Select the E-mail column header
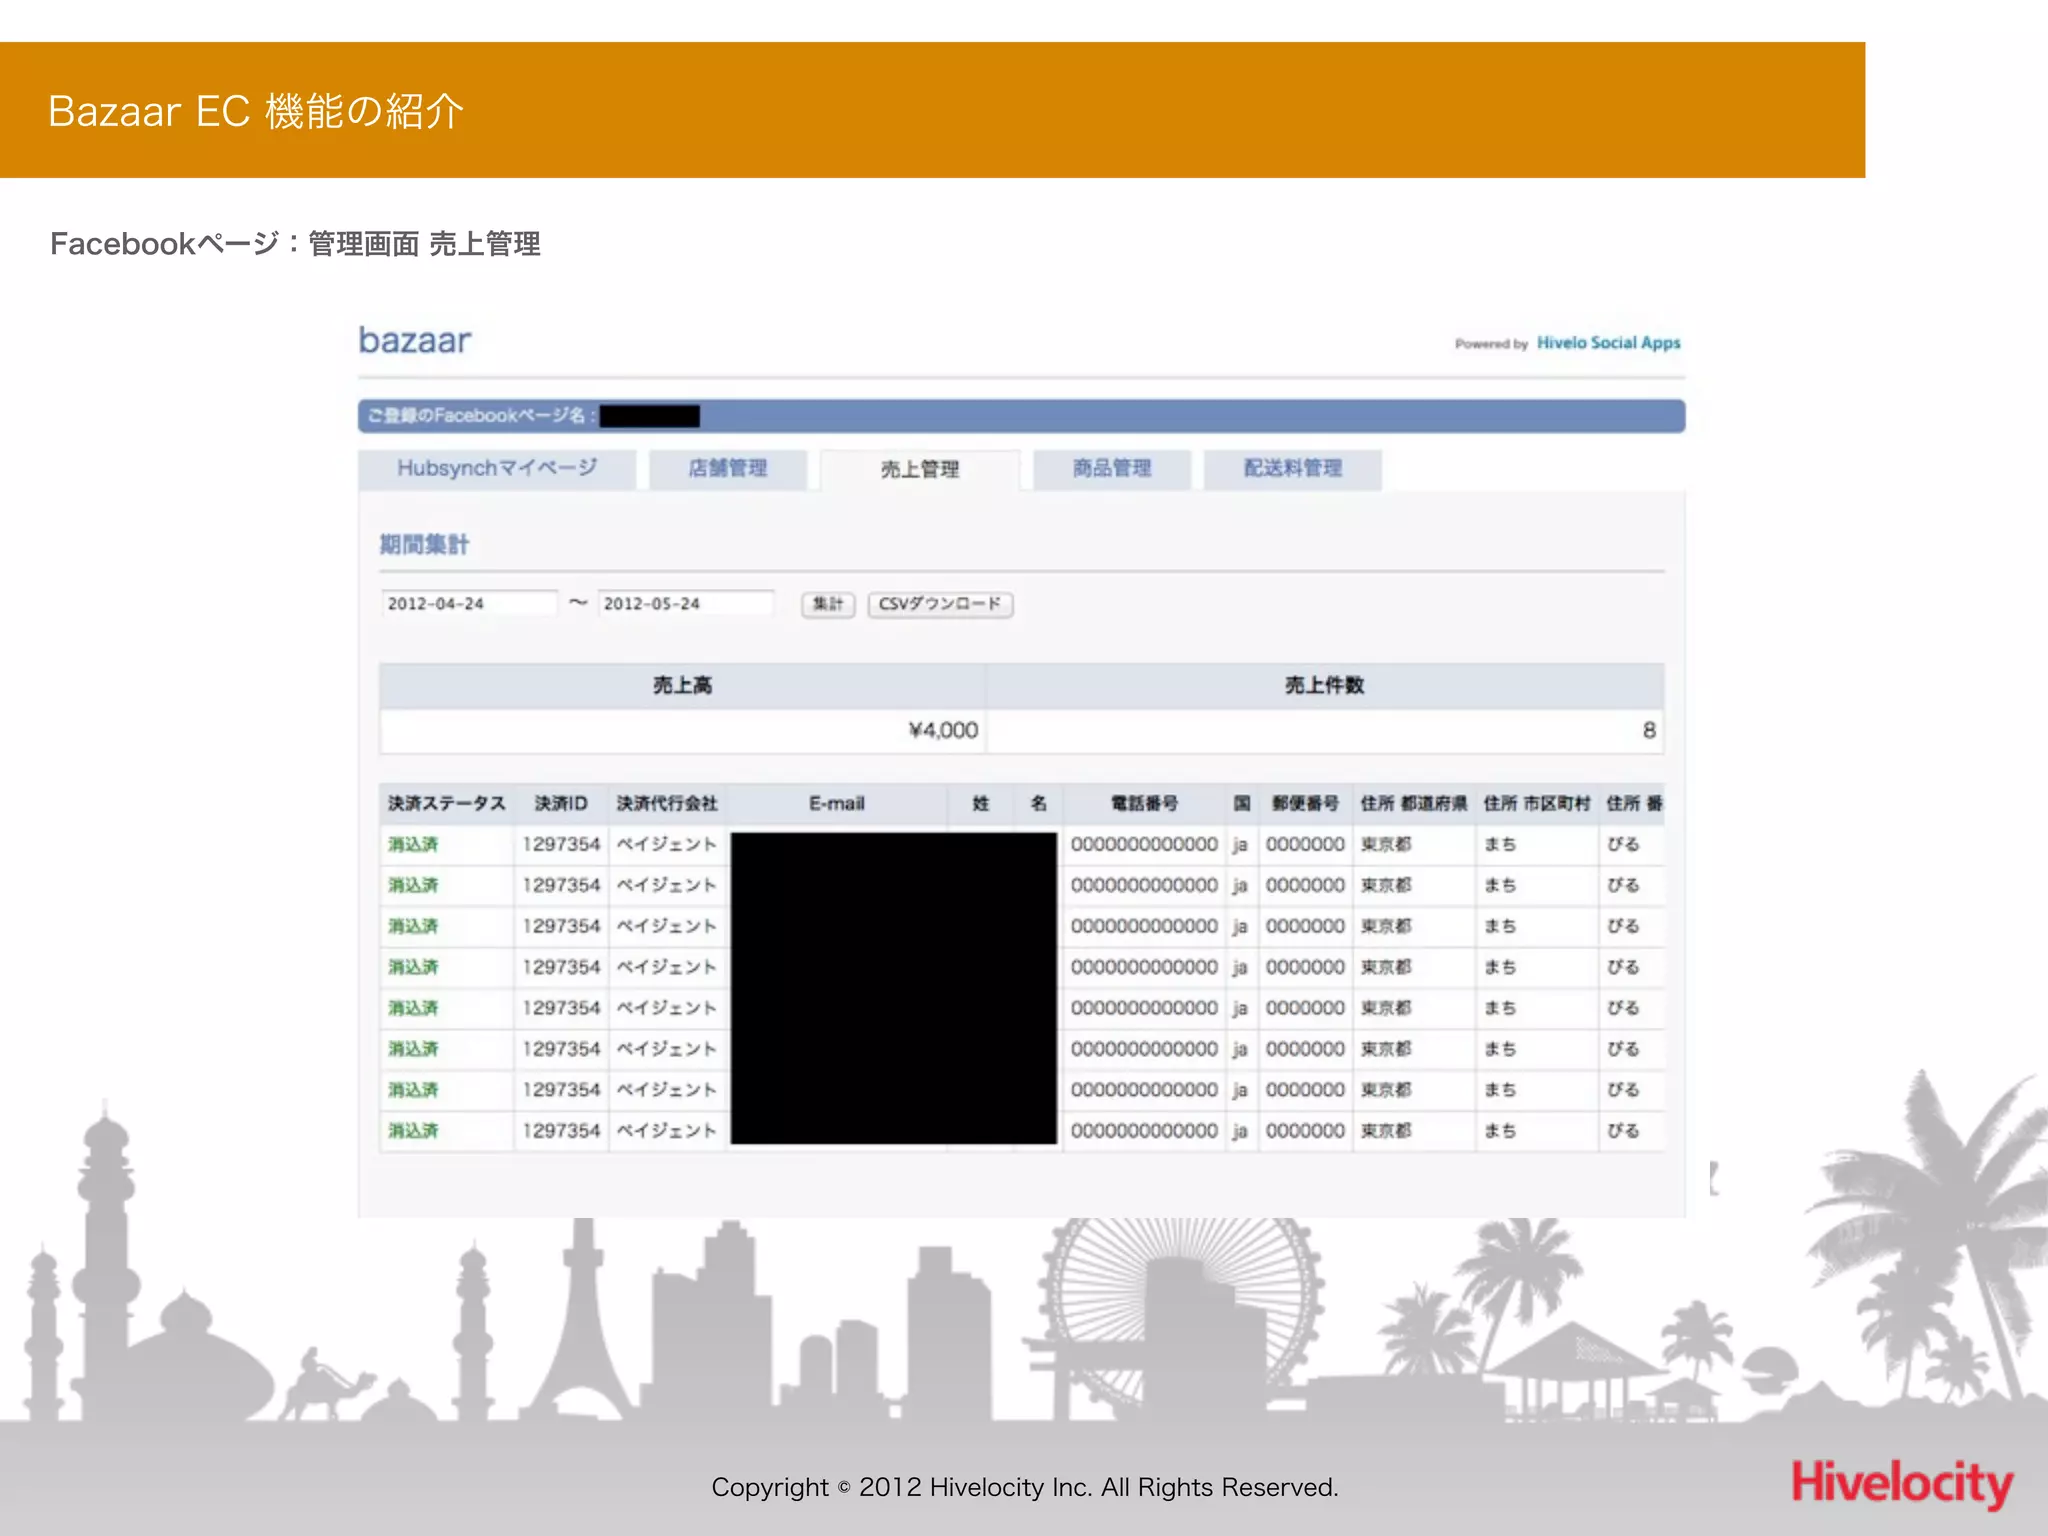 tap(837, 804)
